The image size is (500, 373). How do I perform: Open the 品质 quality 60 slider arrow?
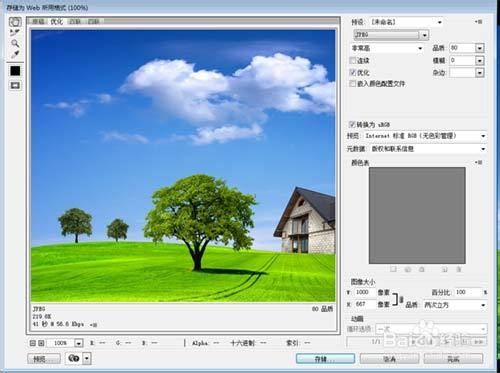[x=479, y=48]
